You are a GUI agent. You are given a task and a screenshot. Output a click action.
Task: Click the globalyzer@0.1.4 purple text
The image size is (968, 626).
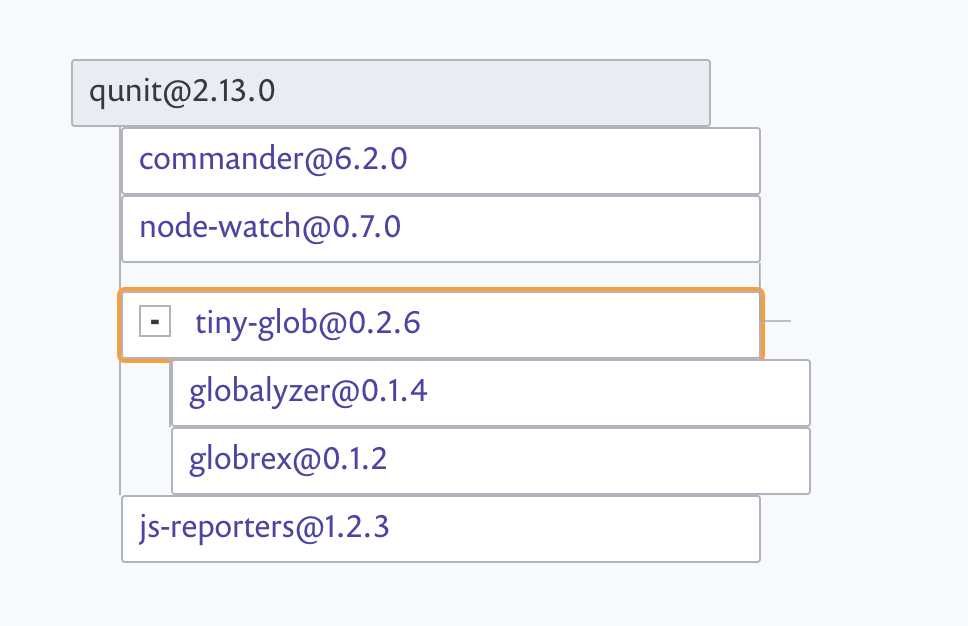(x=306, y=391)
